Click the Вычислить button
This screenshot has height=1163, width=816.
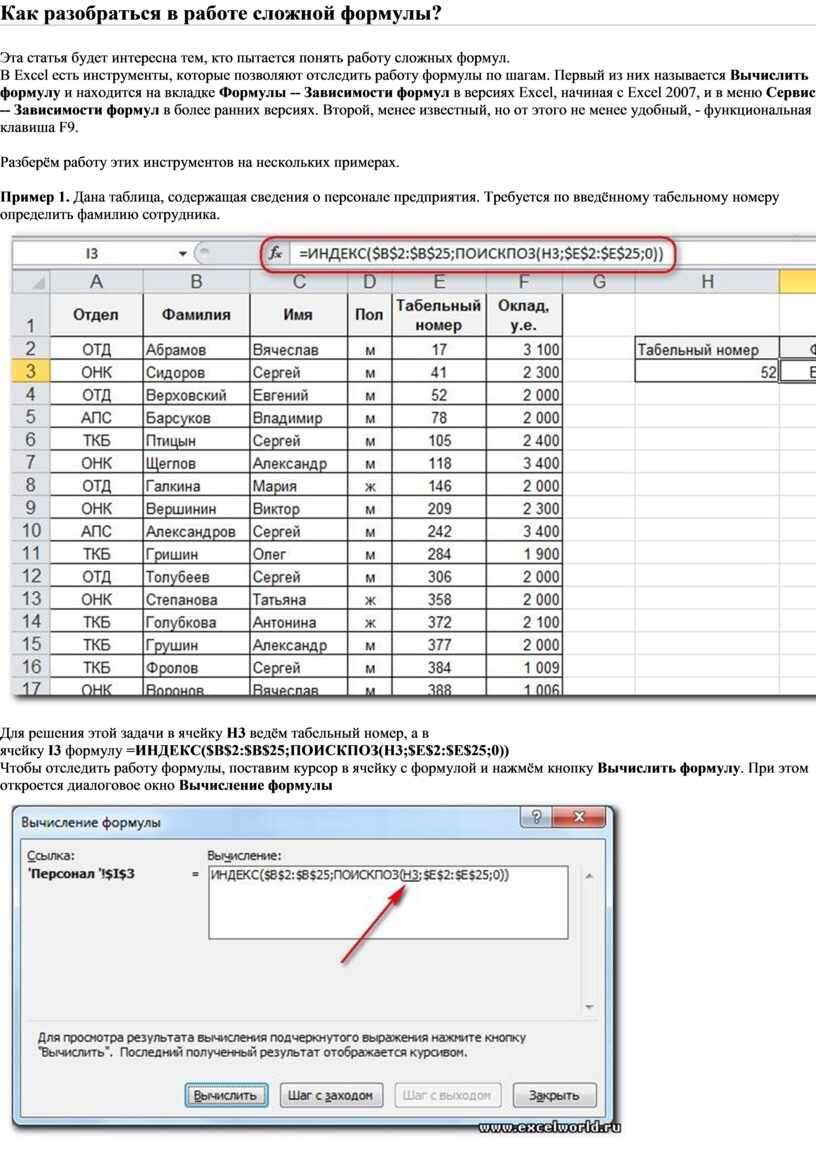[x=226, y=1096]
